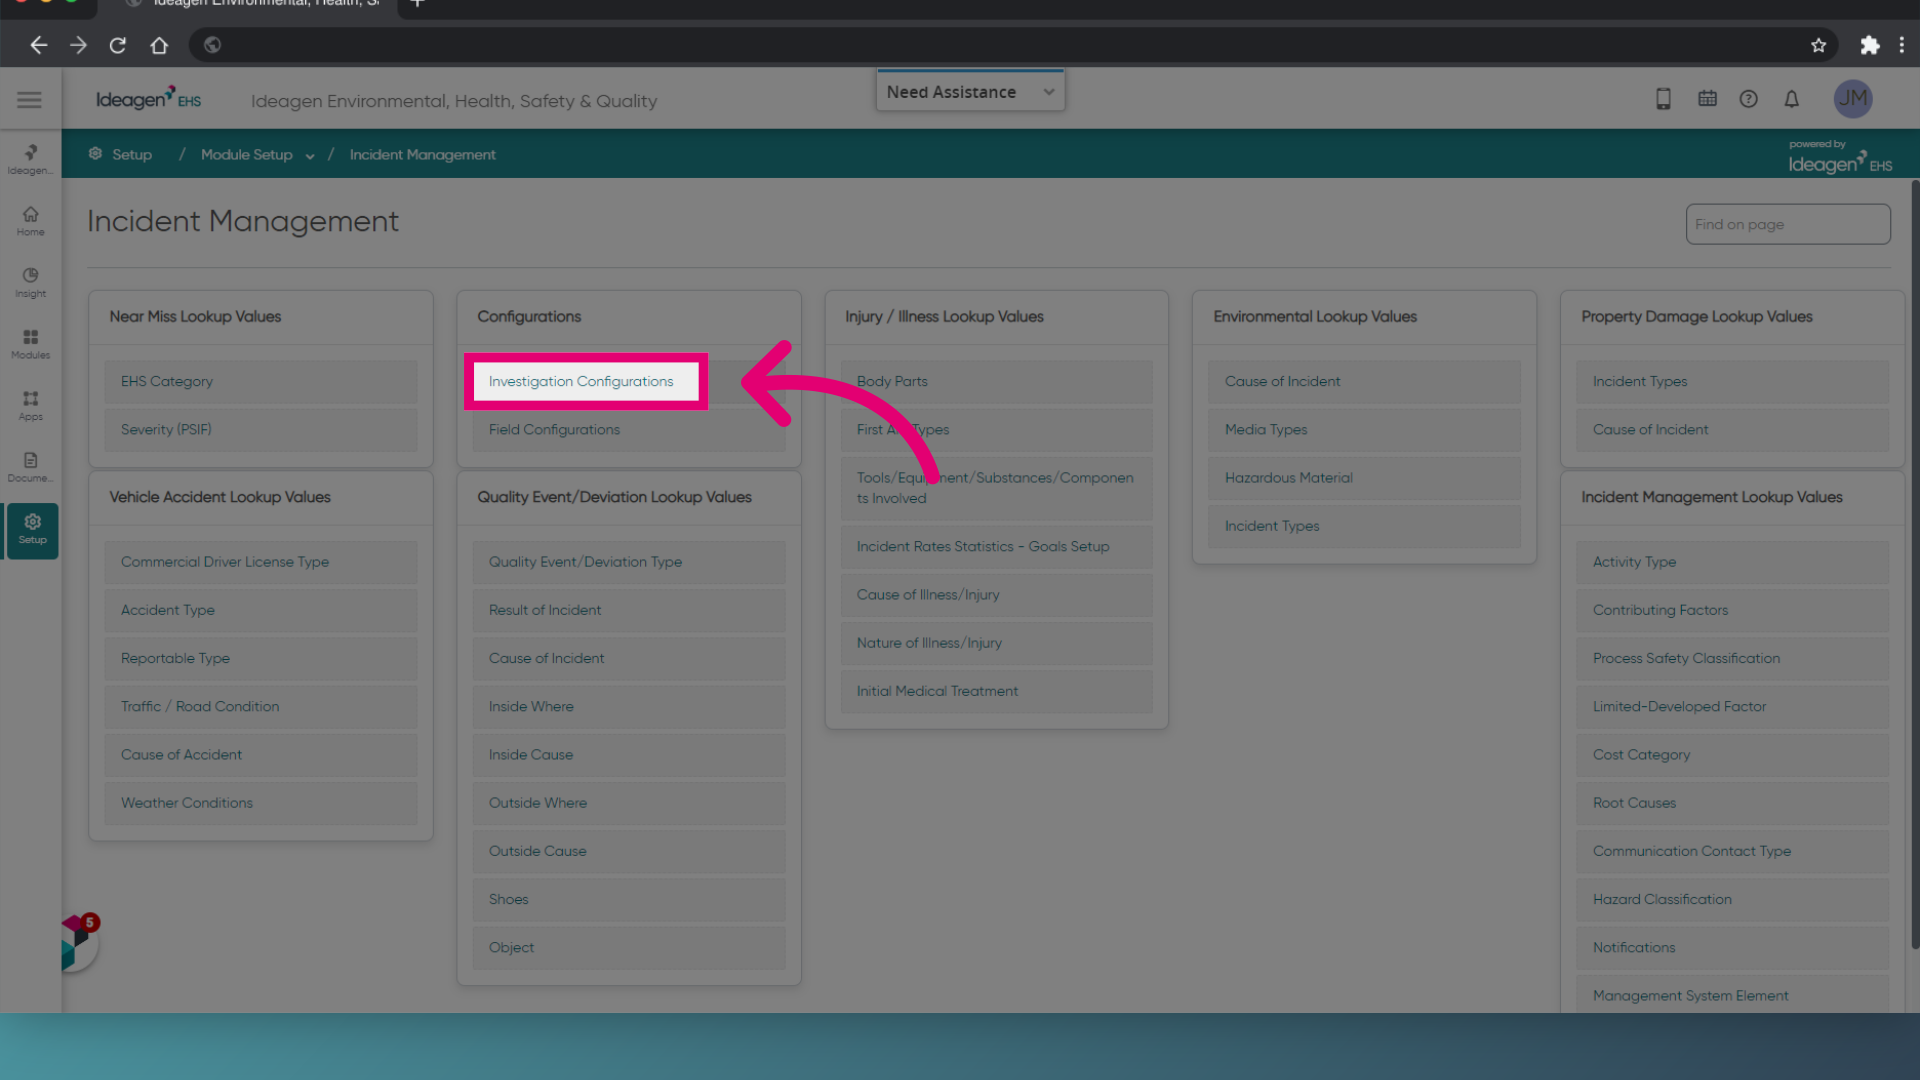
Task: Open Reportable Type lookup
Action: [x=260, y=658]
